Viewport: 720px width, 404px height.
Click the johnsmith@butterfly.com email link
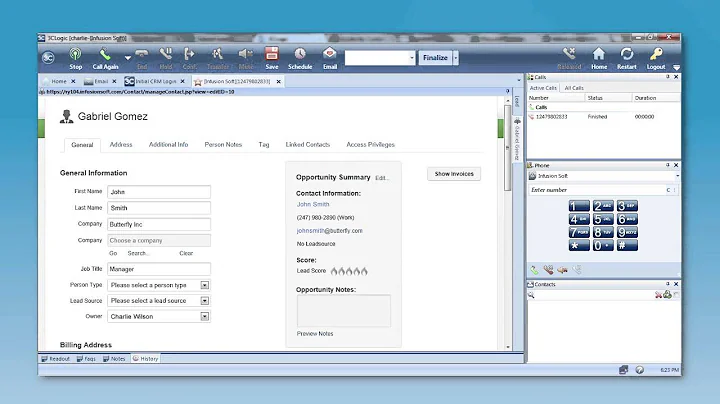(x=329, y=231)
